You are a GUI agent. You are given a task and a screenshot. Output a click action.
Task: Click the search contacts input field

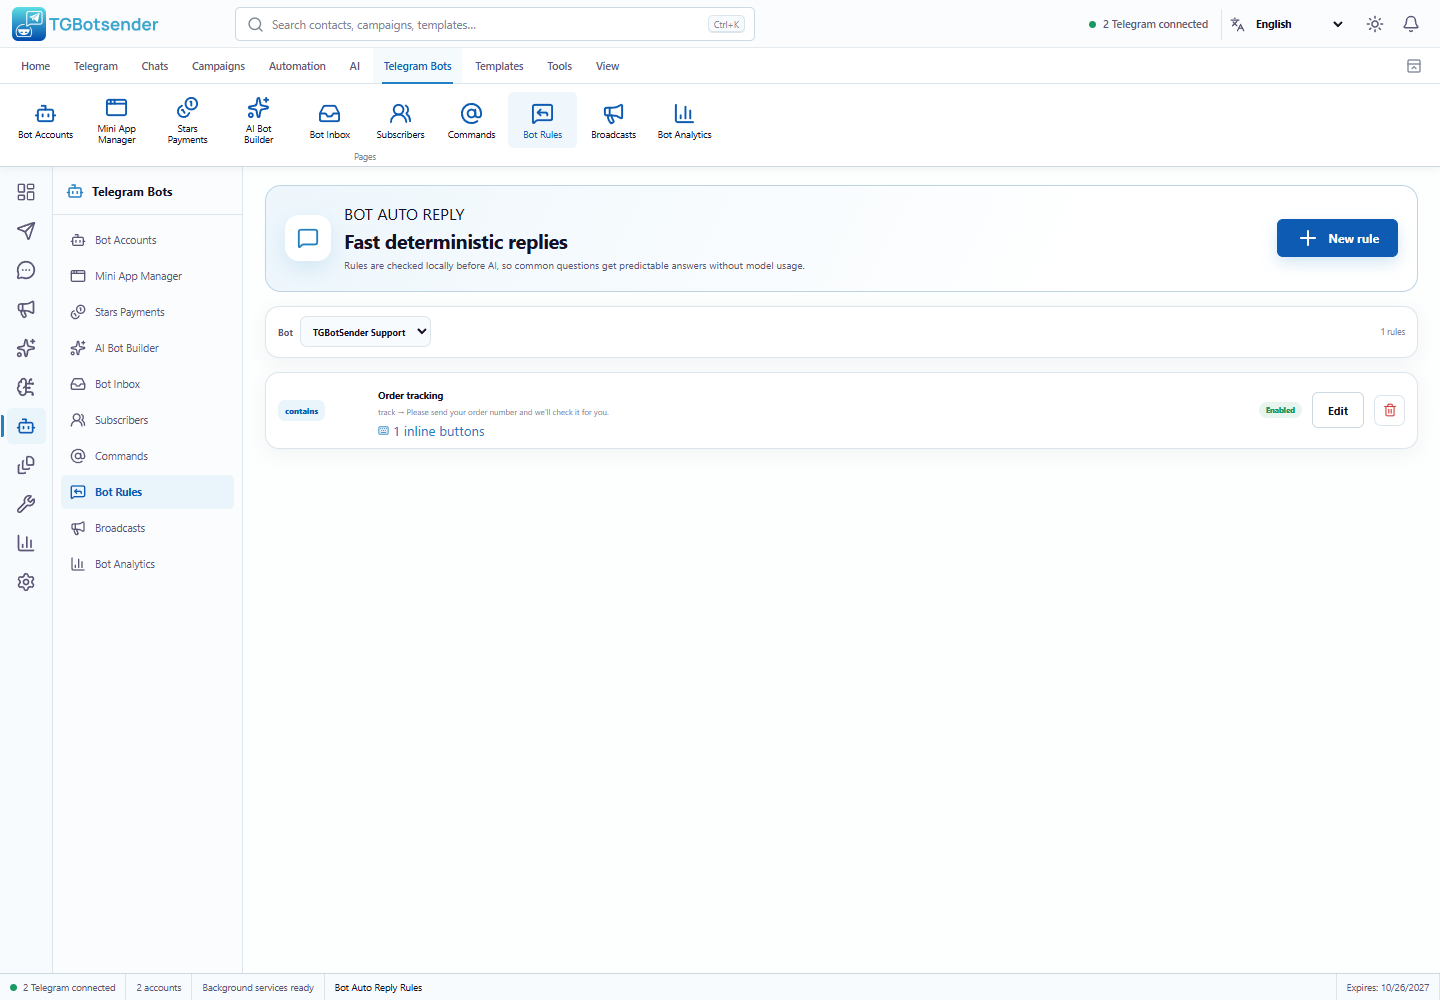click(495, 24)
